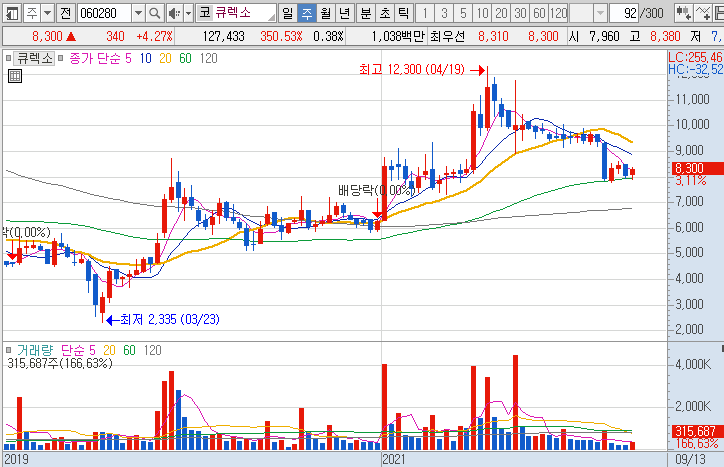Select the magenta 5 moving average legend
The width and height of the screenshot is (724, 467).
[128, 58]
